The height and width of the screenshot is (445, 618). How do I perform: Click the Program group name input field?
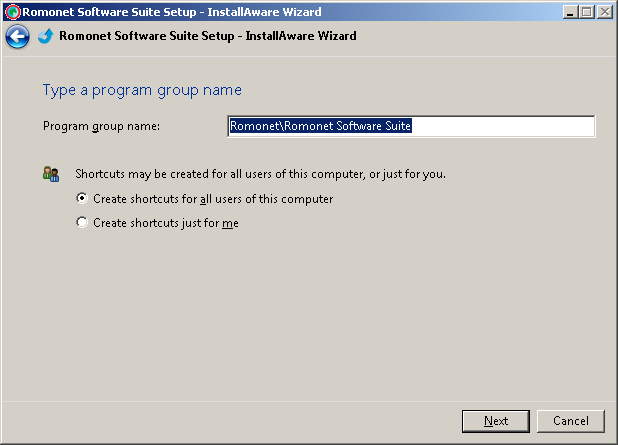(x=411, y=126)
